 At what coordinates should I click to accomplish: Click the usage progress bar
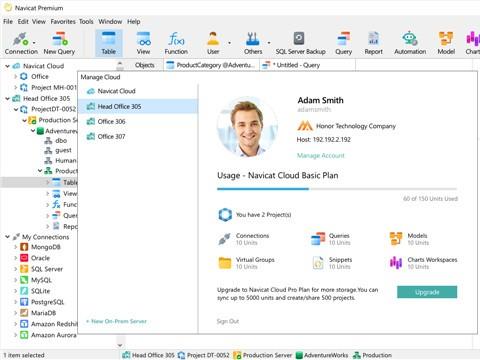[x=337, y=189]
